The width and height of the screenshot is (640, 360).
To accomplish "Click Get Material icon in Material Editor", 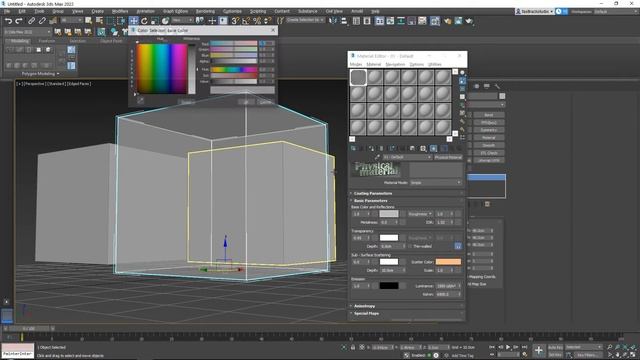I will point(353,149).
